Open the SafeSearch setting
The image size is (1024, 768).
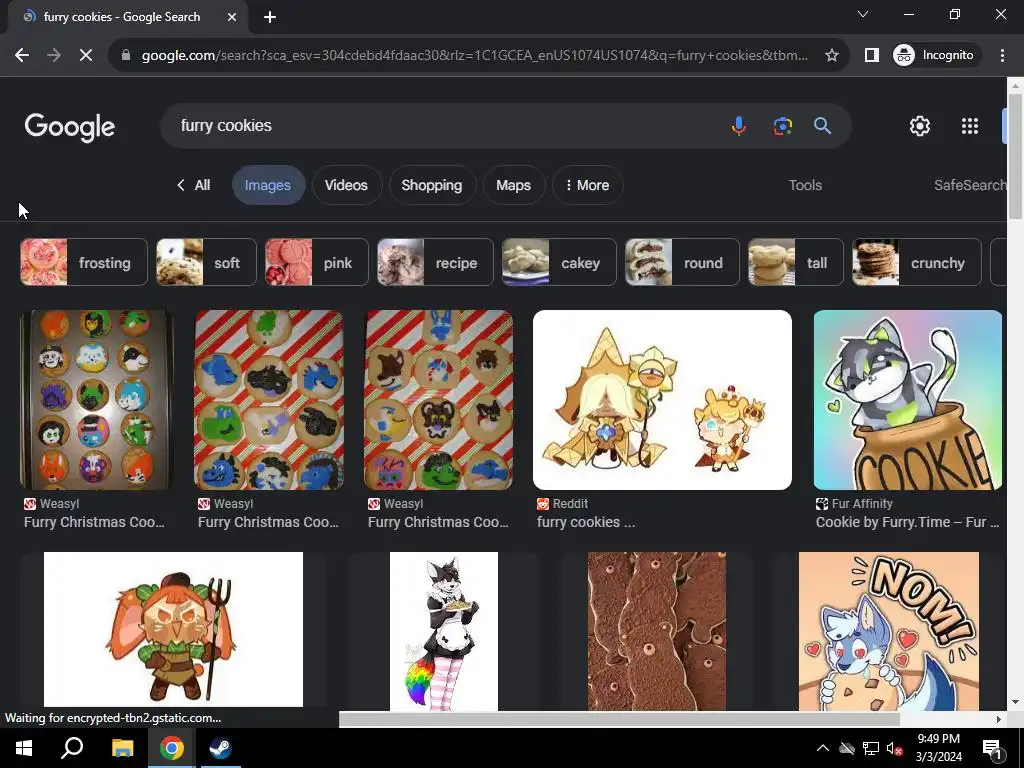[970, 185]
